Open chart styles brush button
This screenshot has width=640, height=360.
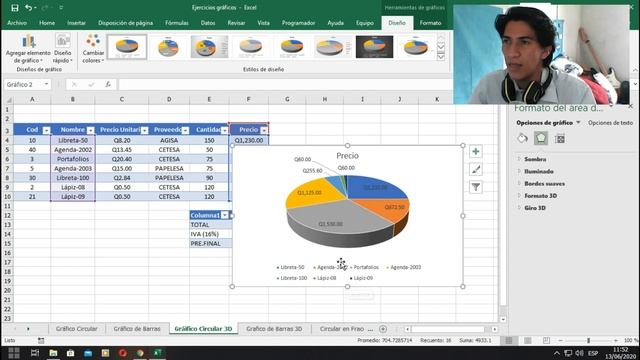476,169
